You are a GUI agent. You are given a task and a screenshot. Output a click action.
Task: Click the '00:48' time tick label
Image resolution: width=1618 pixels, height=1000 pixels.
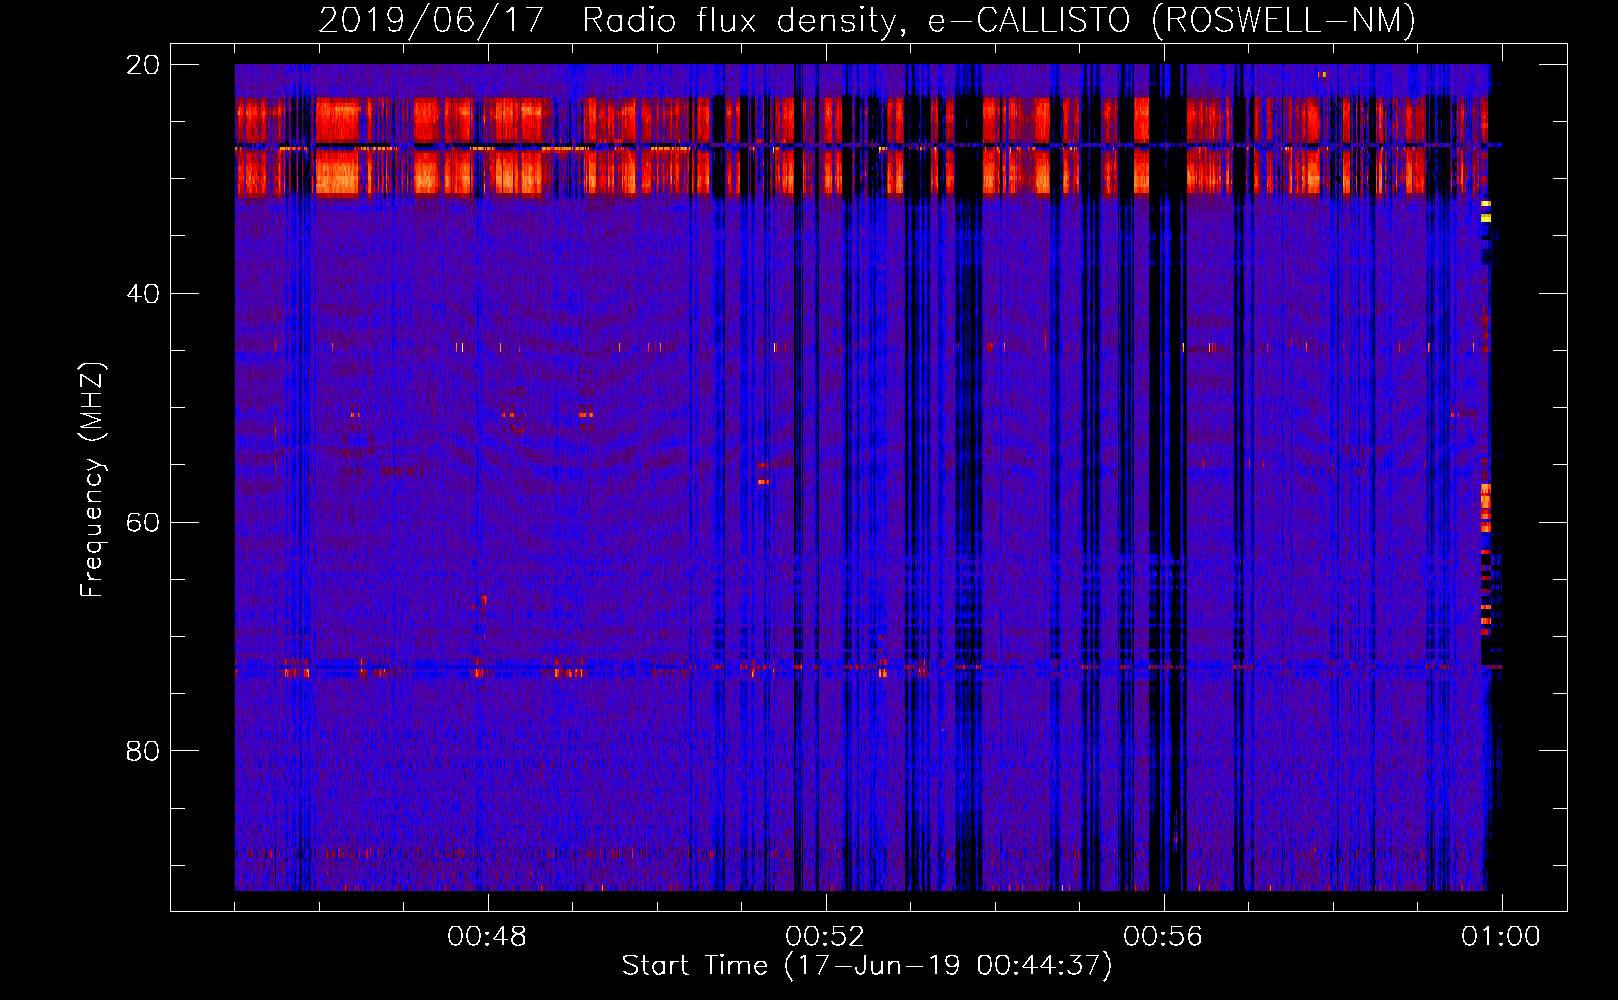tap(487, 937)
